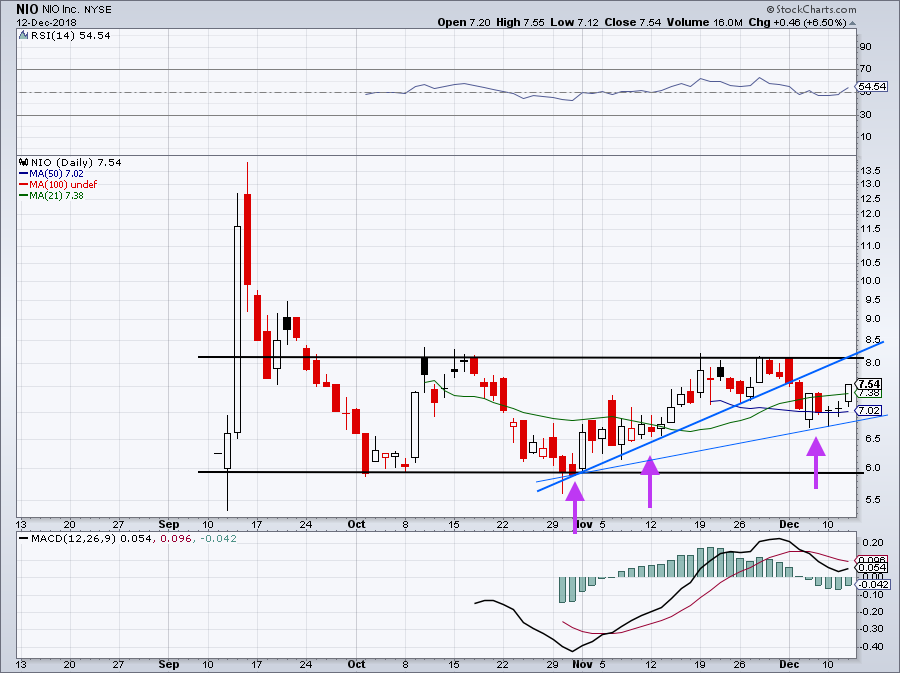Click the -0.042 histogram value tag
This screenshot has width=900, height=673.
point(874,585)
